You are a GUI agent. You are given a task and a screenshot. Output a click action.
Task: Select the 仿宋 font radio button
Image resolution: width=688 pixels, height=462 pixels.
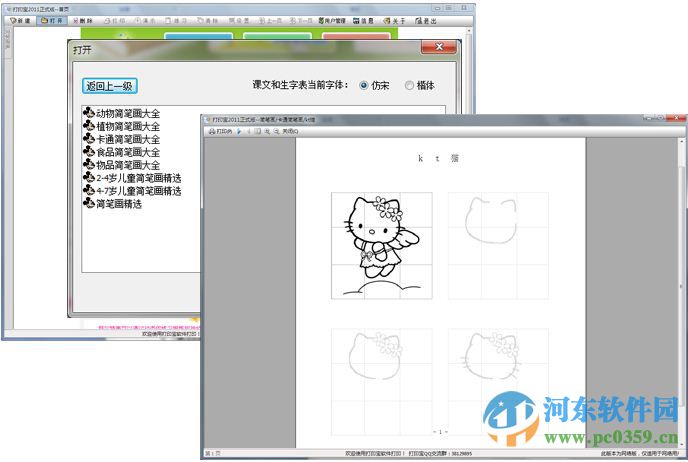[x=364, y=86]
